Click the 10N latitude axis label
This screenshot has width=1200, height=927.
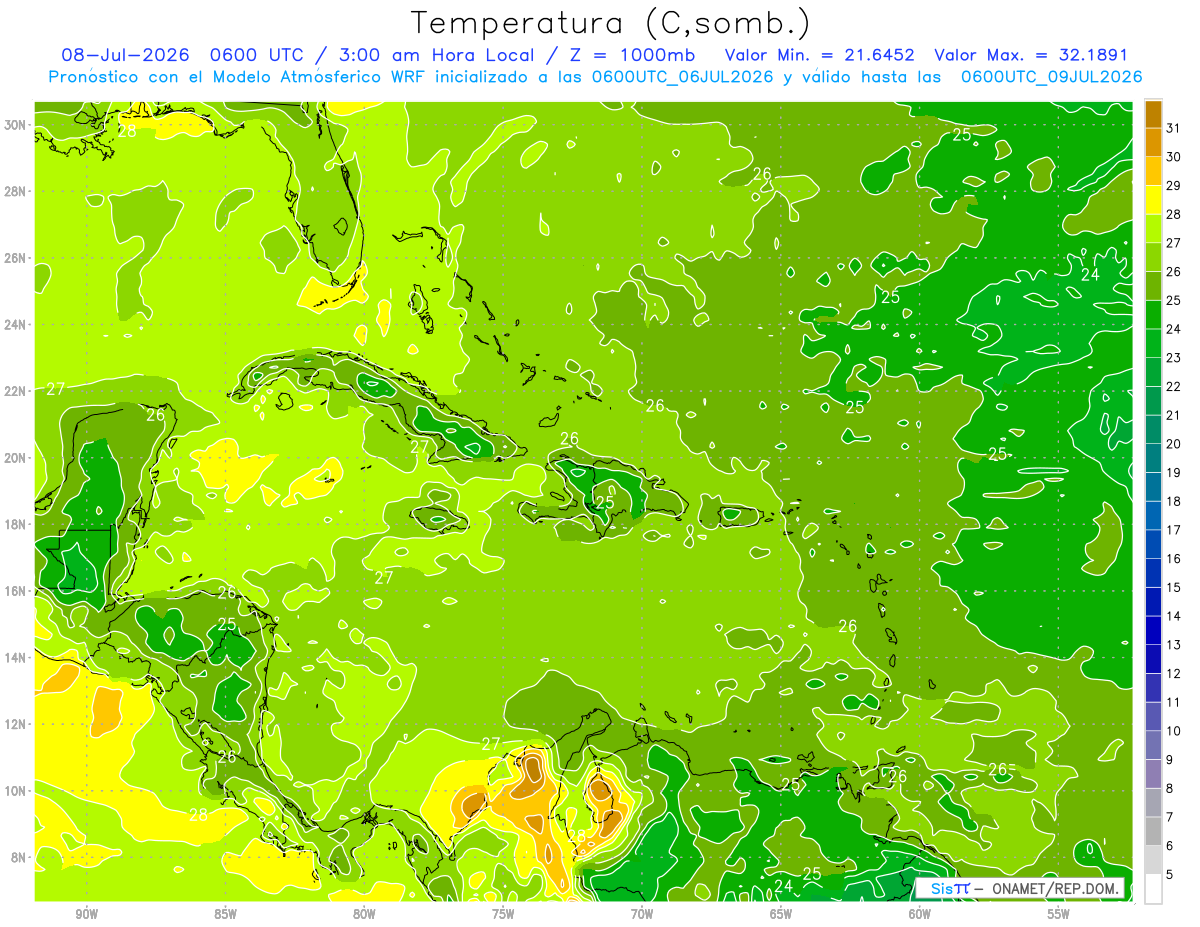15,791
